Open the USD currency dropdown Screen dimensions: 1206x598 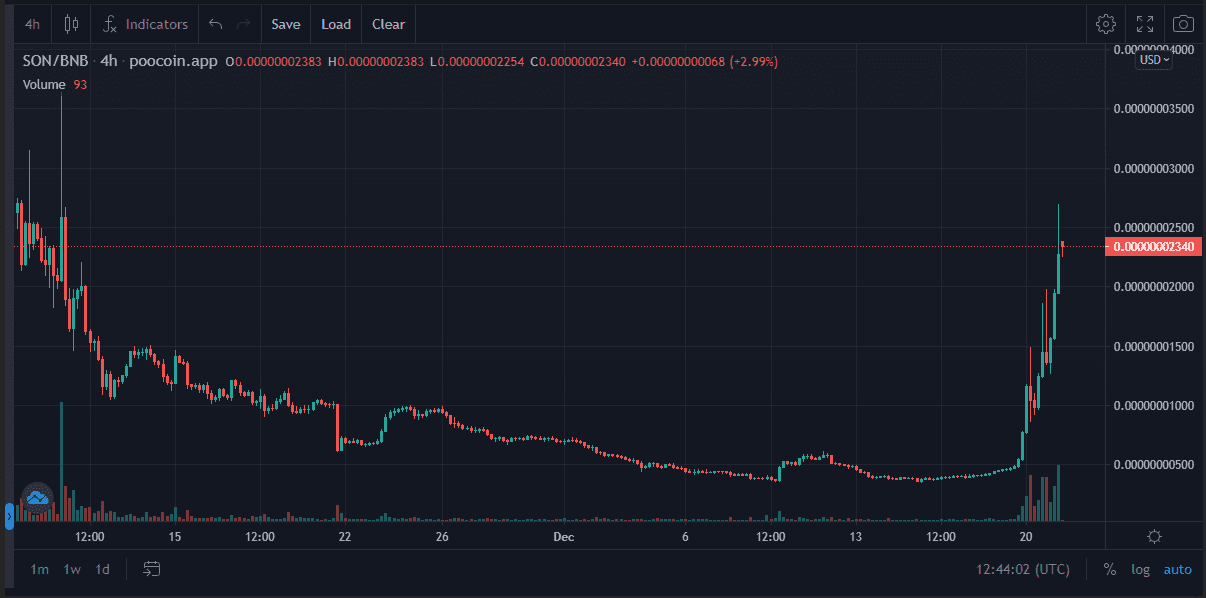(x=1152, y=60)
